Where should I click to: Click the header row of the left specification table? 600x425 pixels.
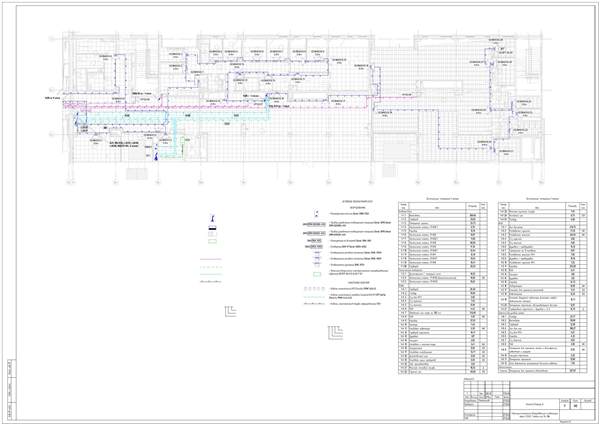(443, 207)
